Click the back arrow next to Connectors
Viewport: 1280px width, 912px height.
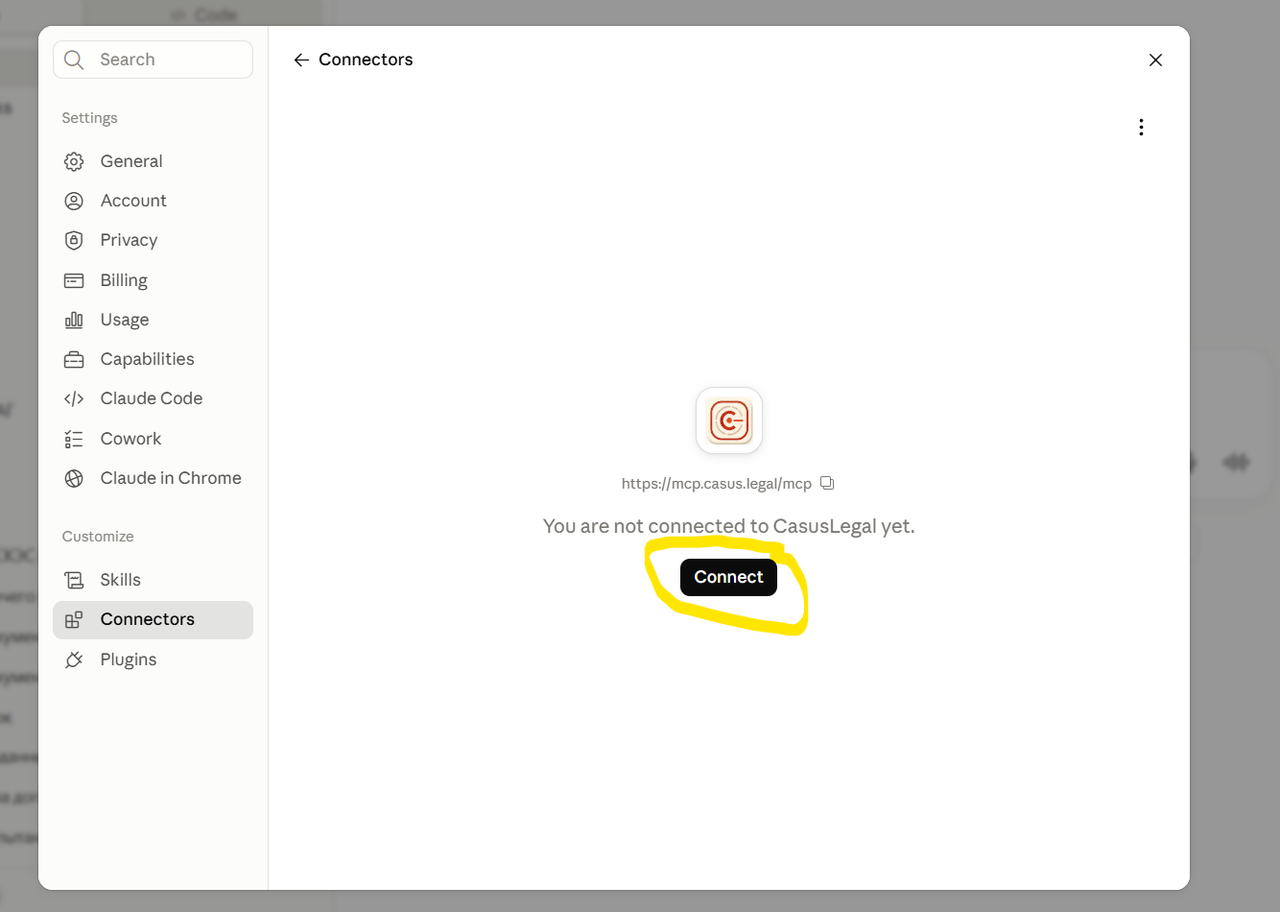click(x=301, y=60)
